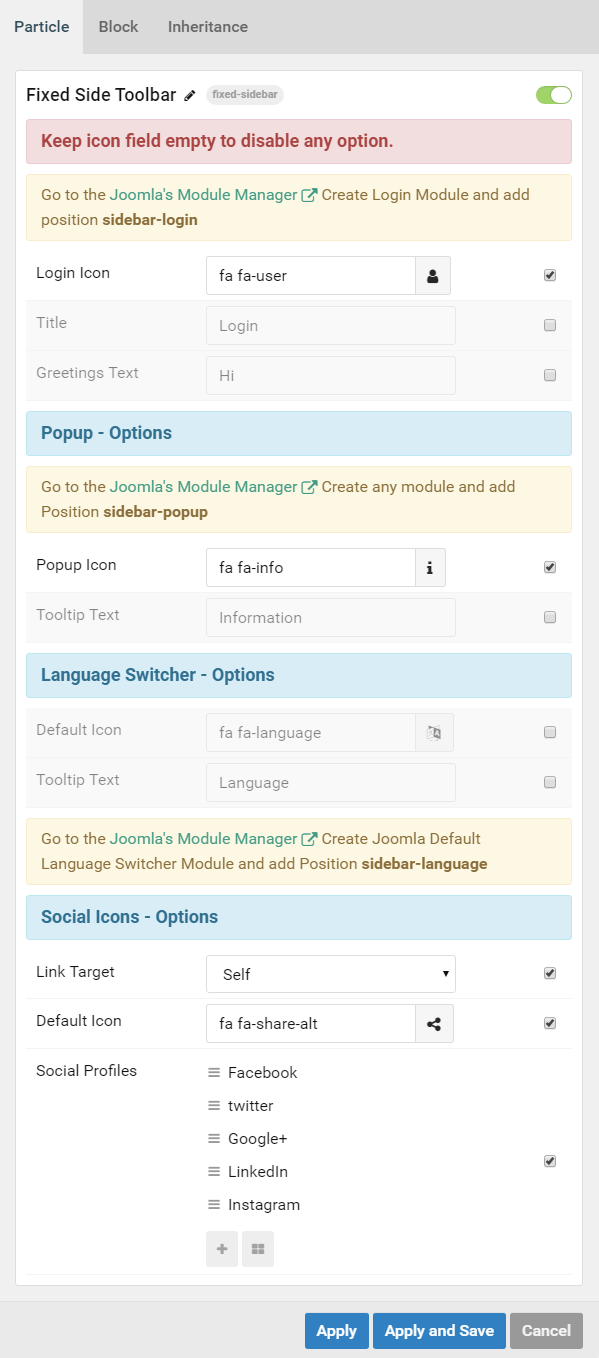Toggle the Fixed Side Toolbar enabled switch
The image size is (599, 1358).
pyautogui.click(x=554, y=95)
